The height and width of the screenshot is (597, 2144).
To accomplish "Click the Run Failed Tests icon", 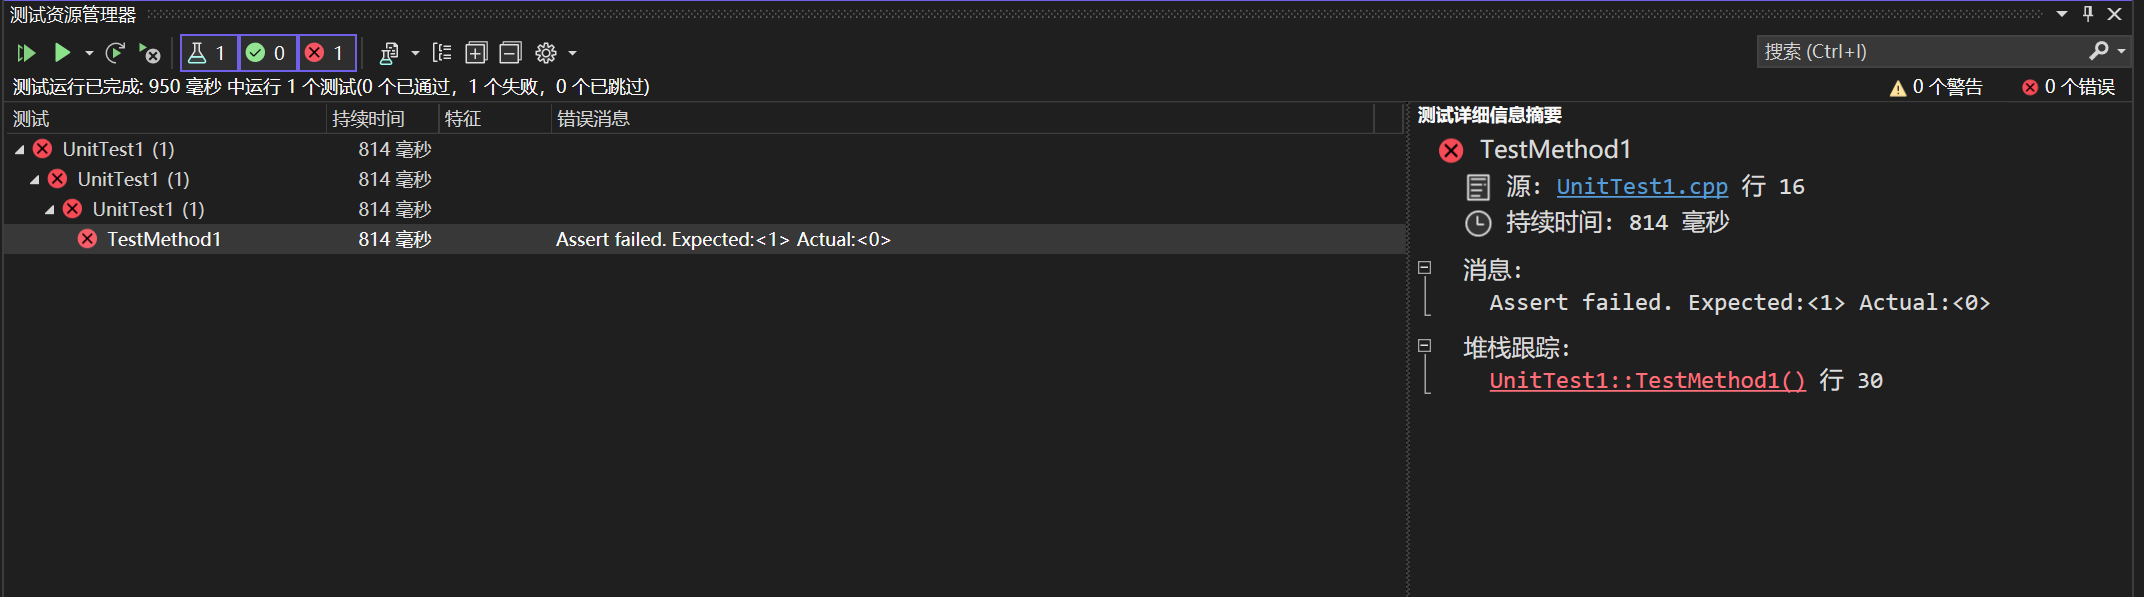I will (150, 53).
